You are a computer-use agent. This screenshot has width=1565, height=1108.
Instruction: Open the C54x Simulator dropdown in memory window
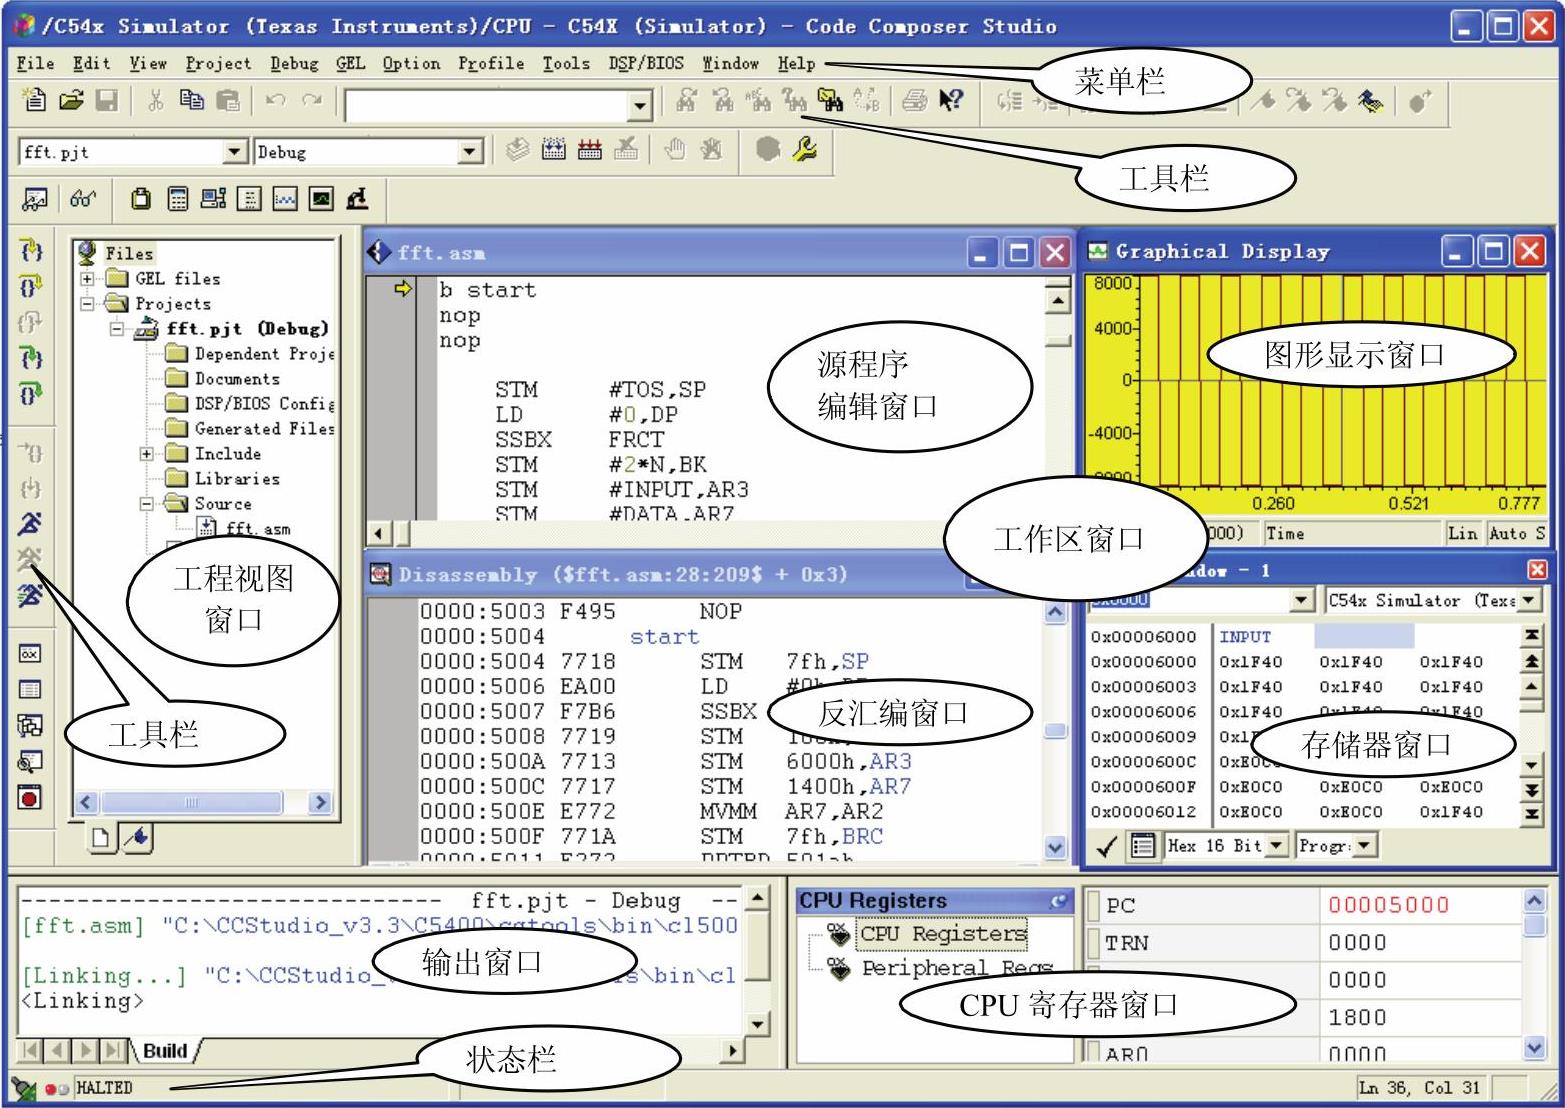(1527, 600)
